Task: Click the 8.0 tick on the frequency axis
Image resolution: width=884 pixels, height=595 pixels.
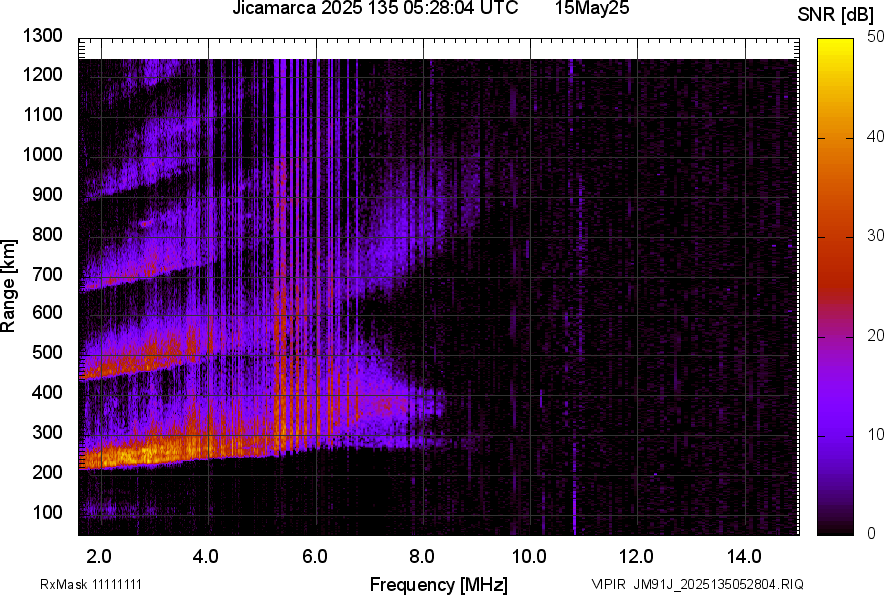Action: click(x=421, y=556)
